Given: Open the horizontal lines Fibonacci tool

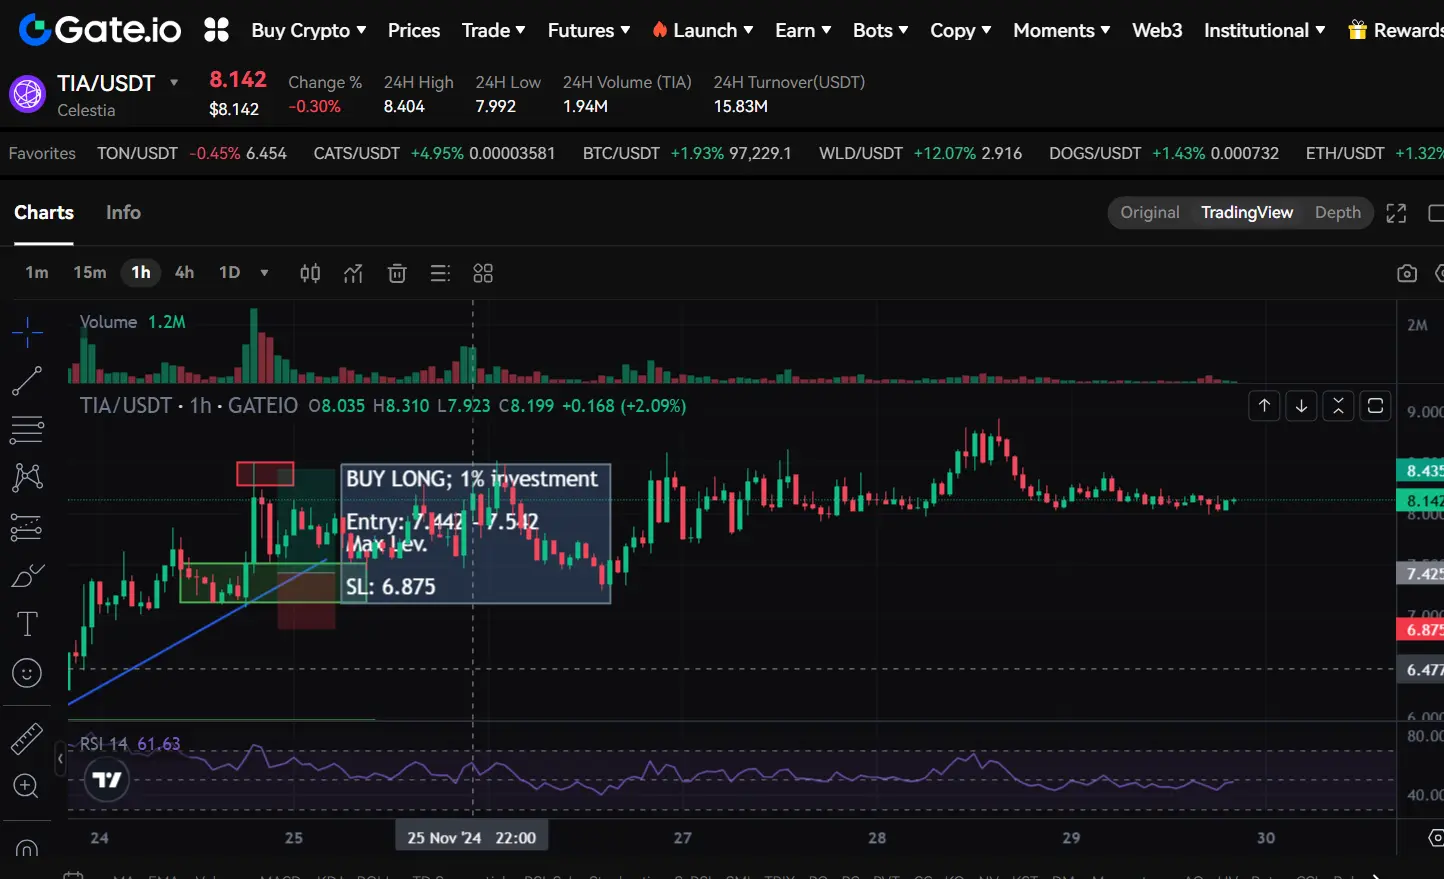Looking at the screenshot, I should pyautogui.click(x=27, y=429).
